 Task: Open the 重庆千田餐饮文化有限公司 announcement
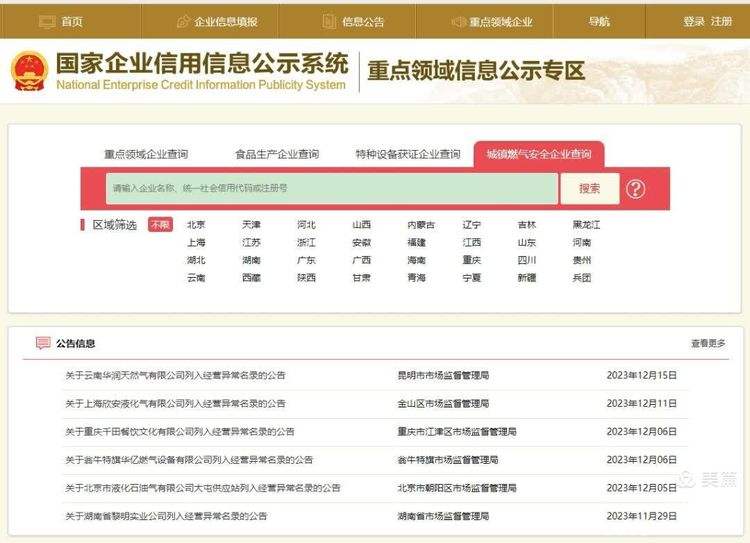coord(180,432)
